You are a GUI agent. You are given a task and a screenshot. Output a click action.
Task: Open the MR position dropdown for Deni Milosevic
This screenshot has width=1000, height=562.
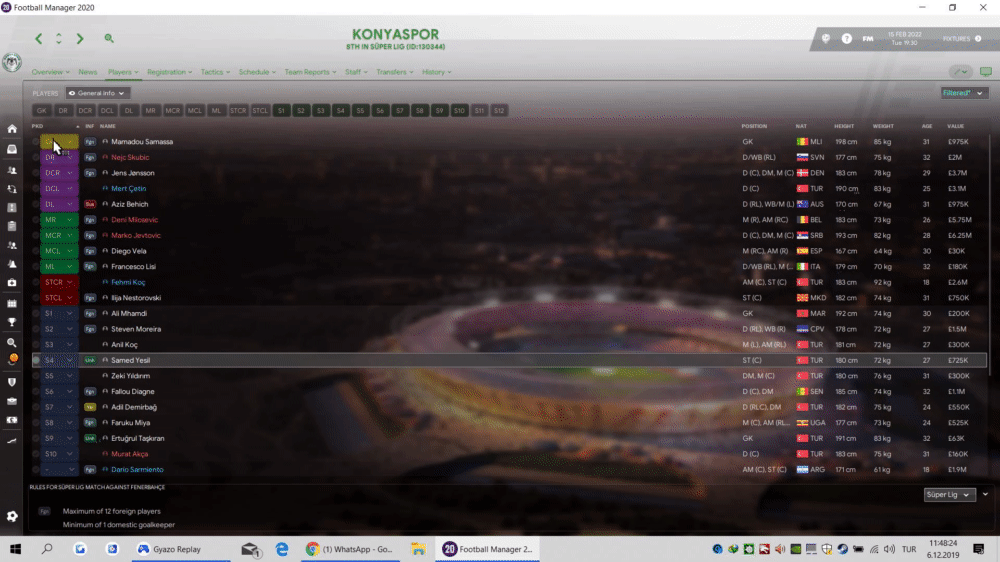pyautogui.click(x=59, y=219)
